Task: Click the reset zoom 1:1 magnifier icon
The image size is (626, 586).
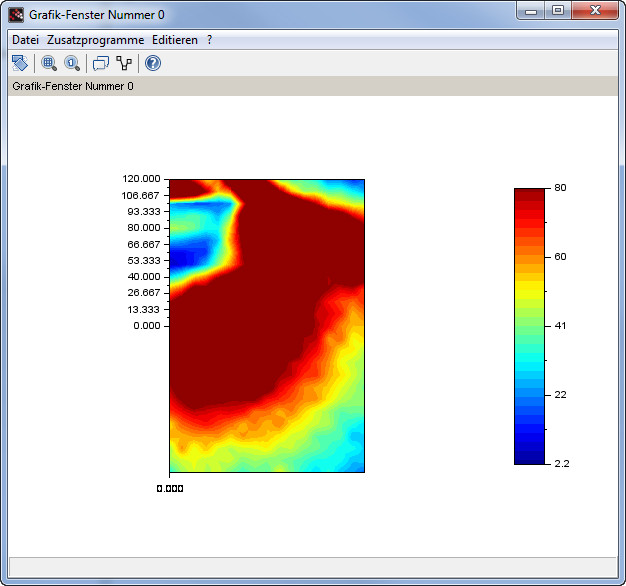Action: tap(72, 63)
